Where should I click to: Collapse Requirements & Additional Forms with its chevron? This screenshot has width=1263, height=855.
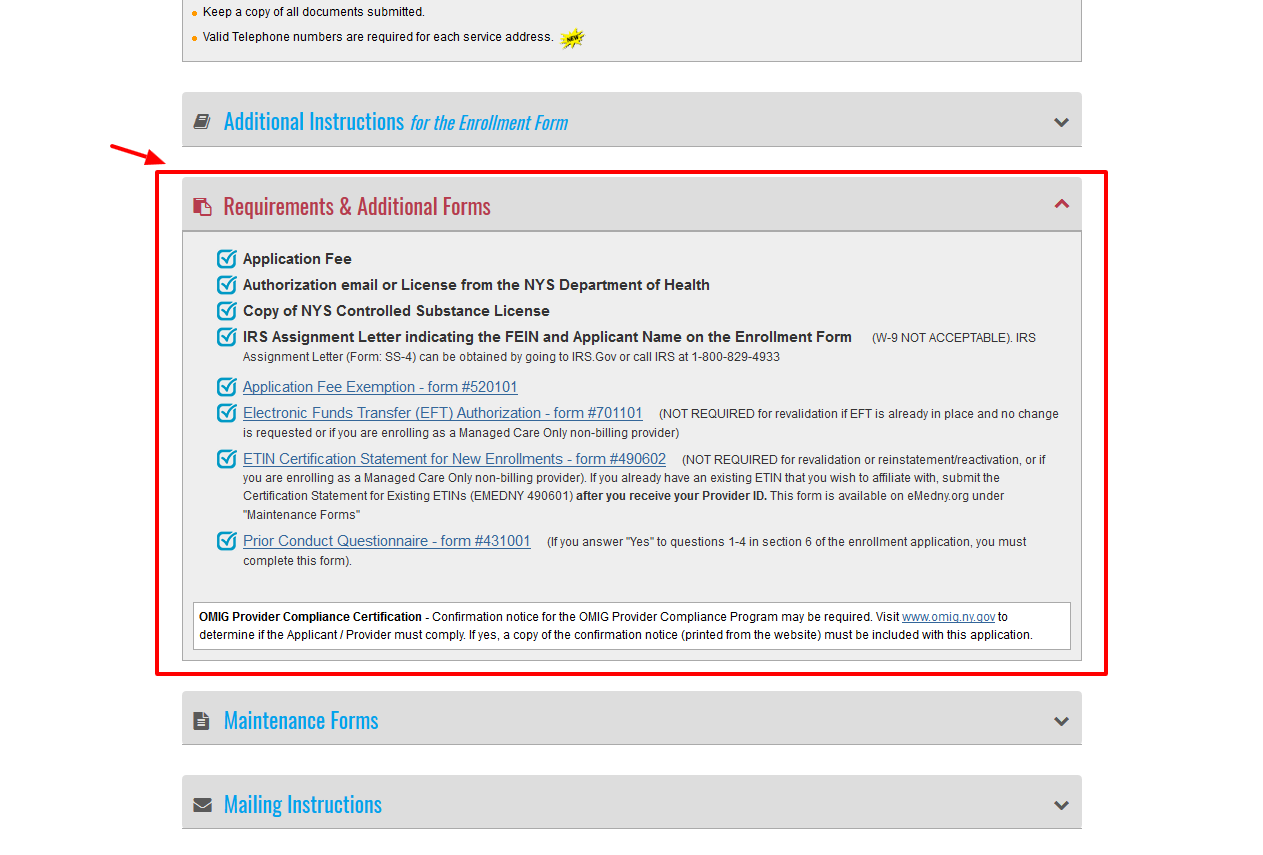[1061, 204]
